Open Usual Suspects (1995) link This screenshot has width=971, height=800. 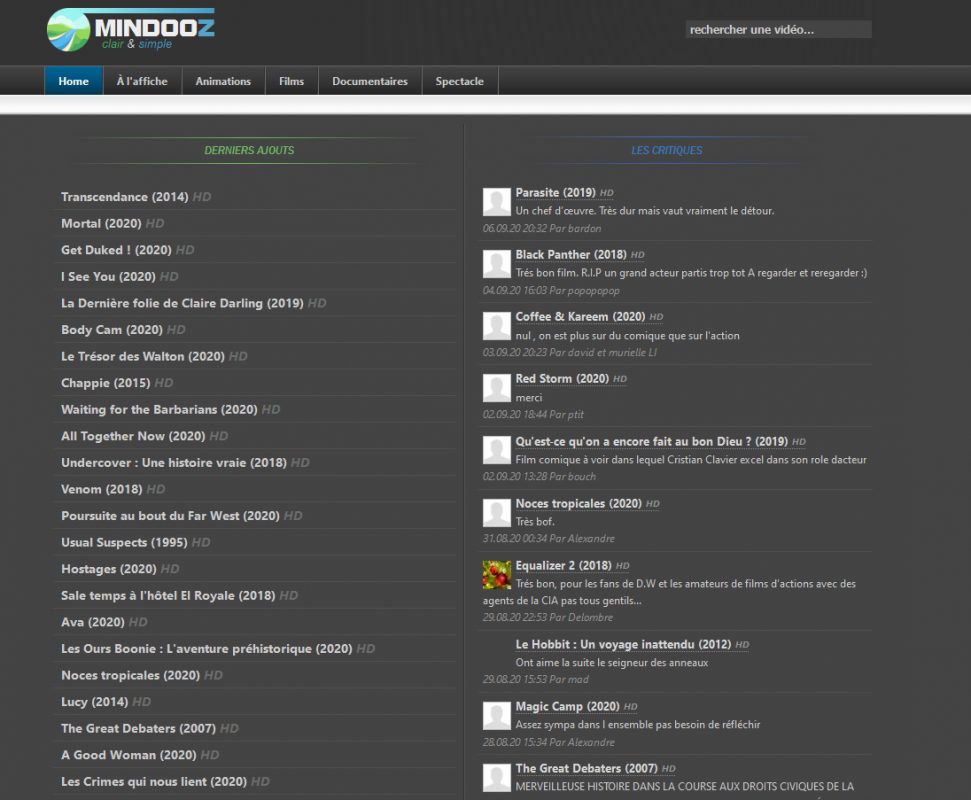coord(124,542)
